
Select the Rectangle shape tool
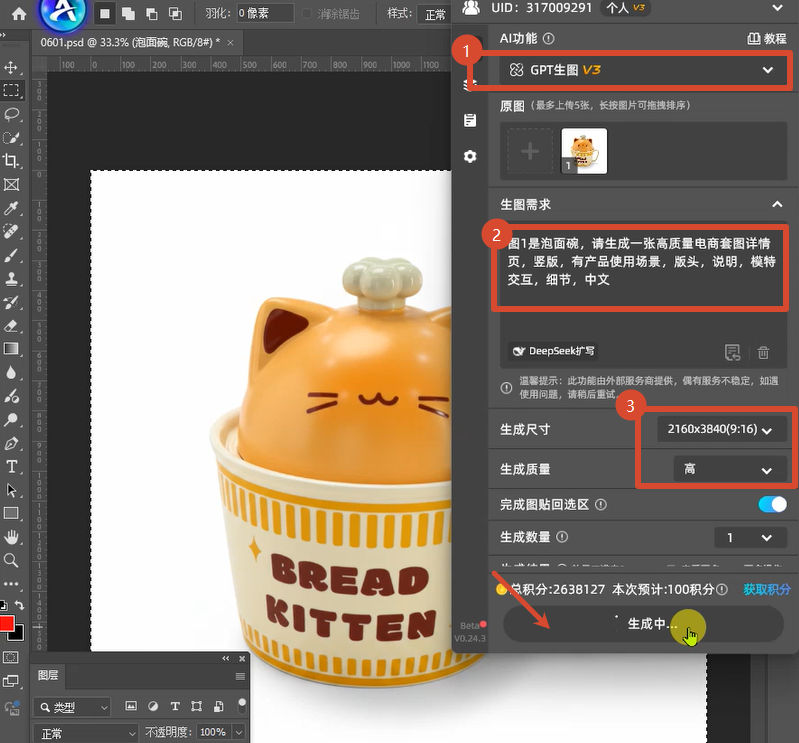[x=11, y=514]
